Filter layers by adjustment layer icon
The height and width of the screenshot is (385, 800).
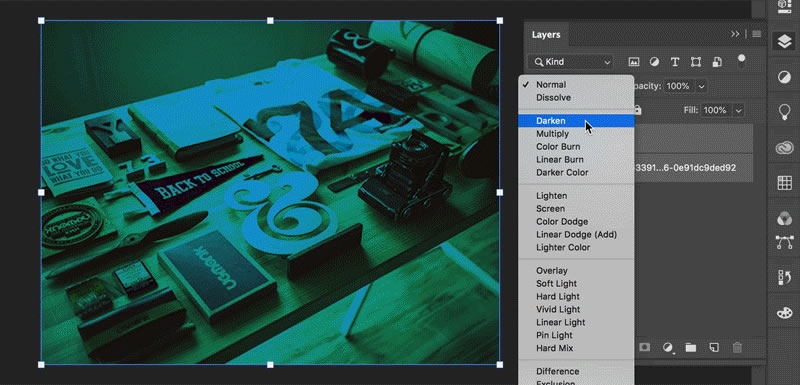tap(654, 62)
